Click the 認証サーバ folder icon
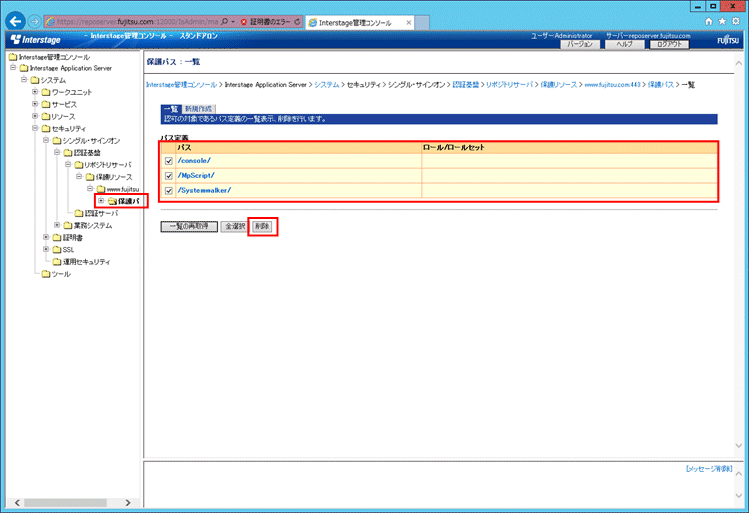This screenshot has height=513, width=749. [79, 213]
